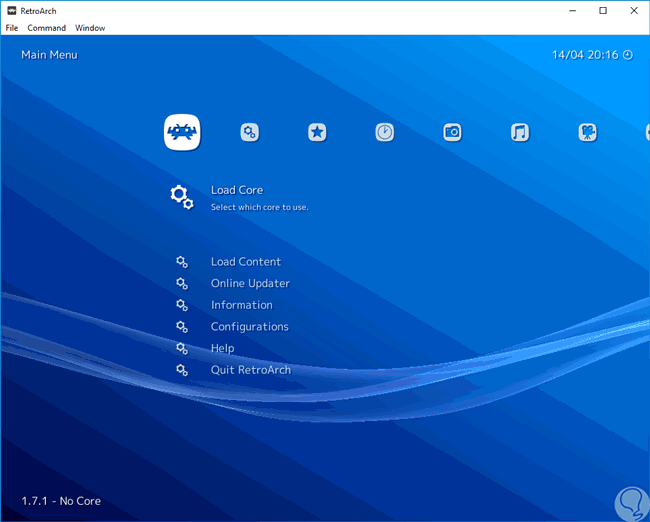The image size is (650, 522).
Task: Open the Images camera icon
Action: (452, 132)
